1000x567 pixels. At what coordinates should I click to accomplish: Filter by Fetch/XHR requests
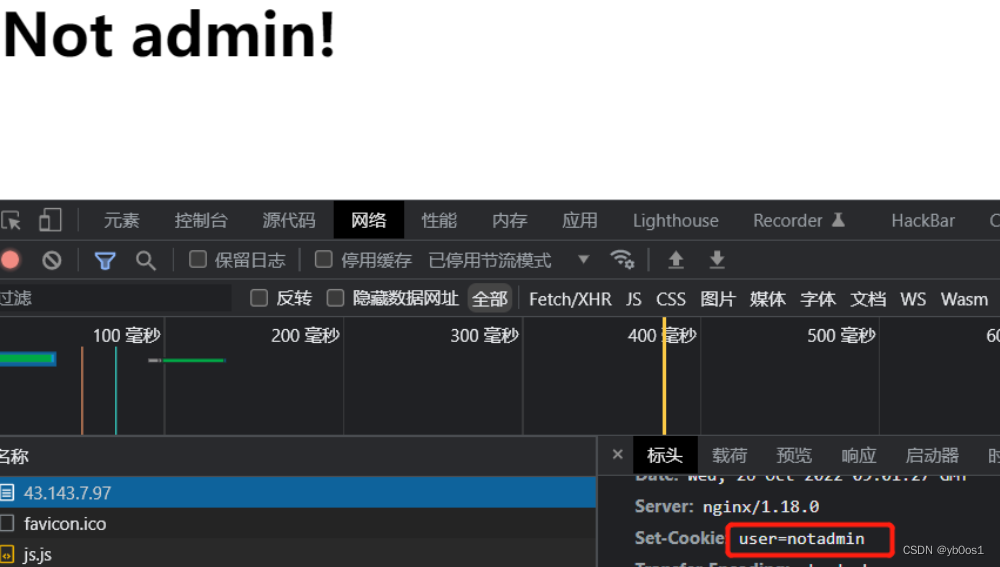point(570,299)
